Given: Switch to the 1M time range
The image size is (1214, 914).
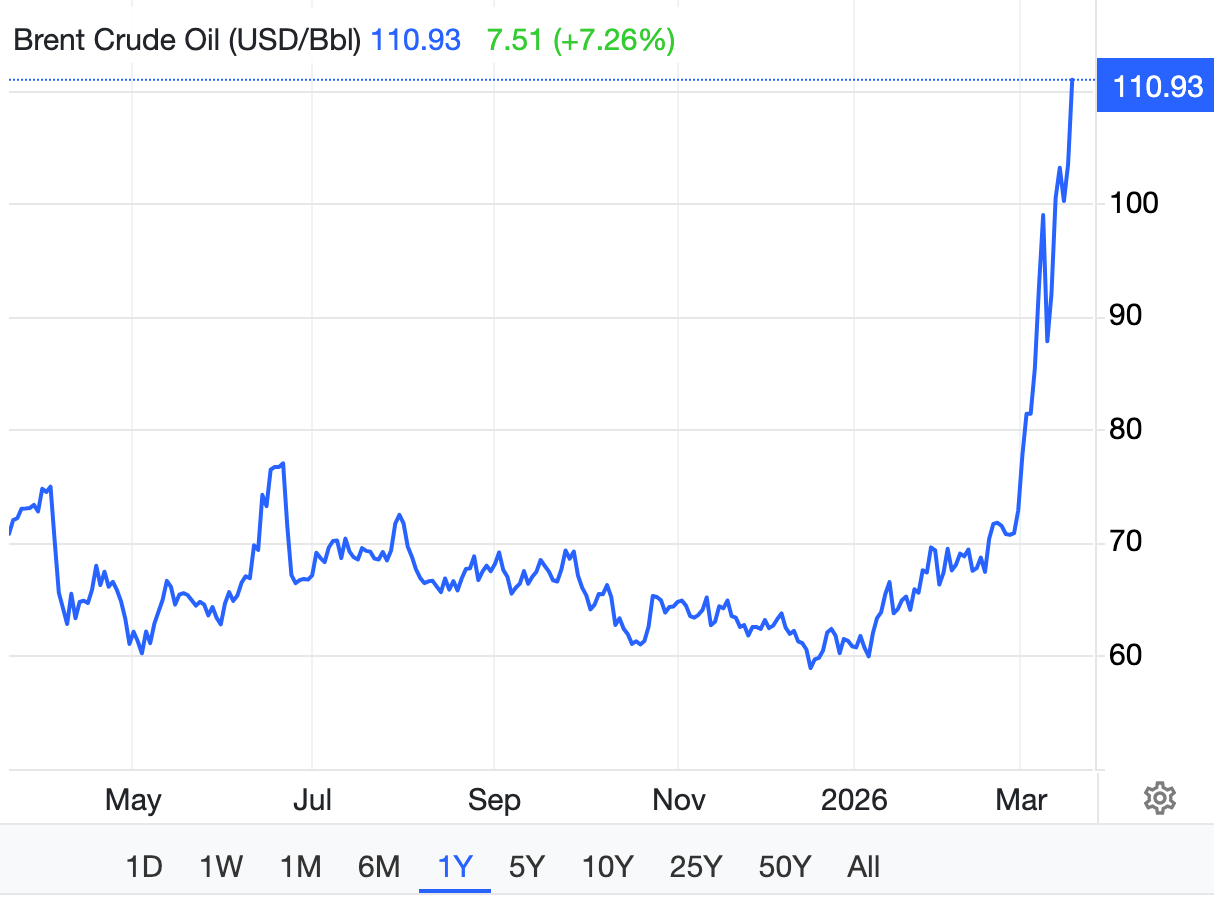Looking at the screenshot, I should (x=300, y=866).
